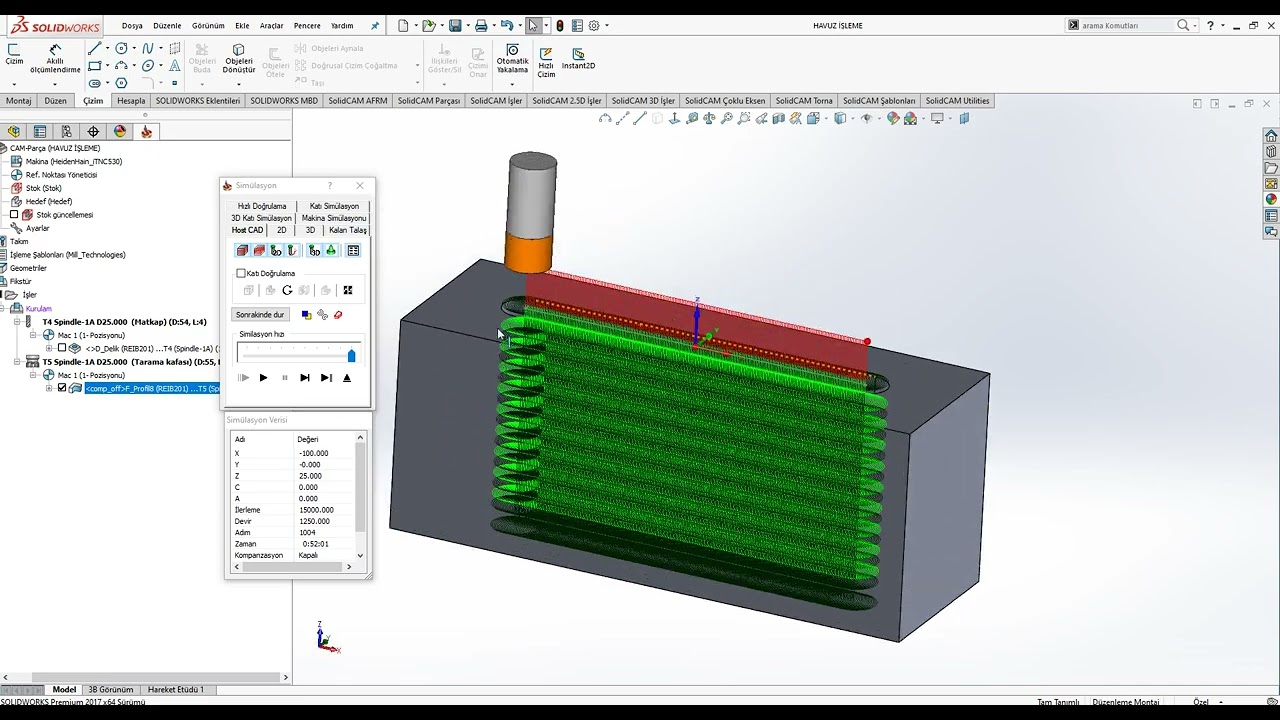Click the Rebuild traffic light icon
Screen dimensions: 1280x720
560,26
